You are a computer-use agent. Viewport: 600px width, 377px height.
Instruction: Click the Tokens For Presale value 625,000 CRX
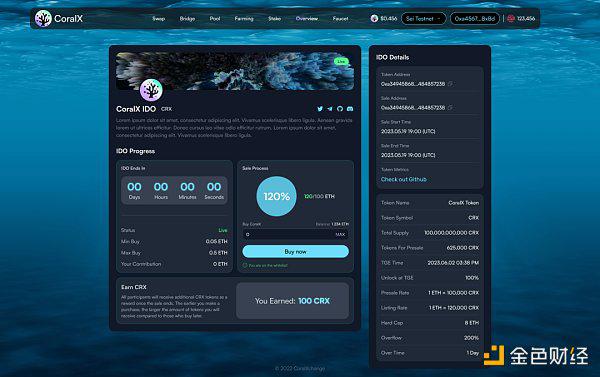463,248
